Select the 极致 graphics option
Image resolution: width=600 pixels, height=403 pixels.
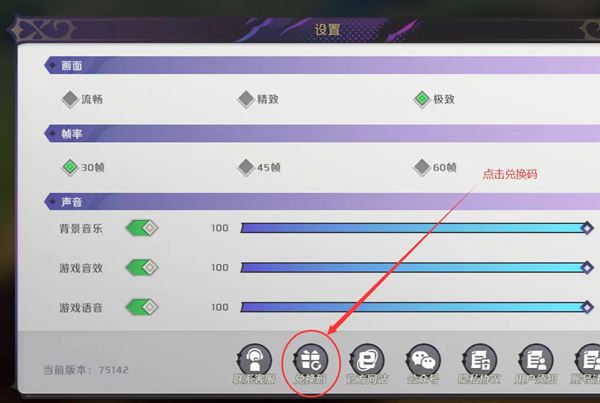pos(434,99)
